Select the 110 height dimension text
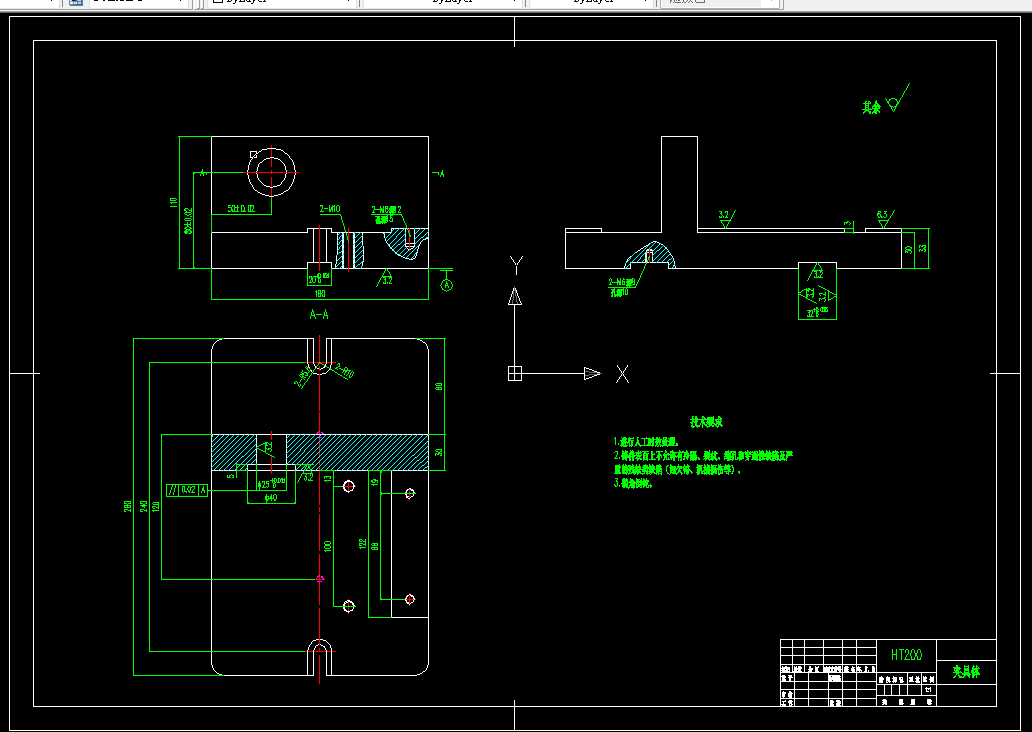This screenshot has height=732, width=1032. point(174,203)
